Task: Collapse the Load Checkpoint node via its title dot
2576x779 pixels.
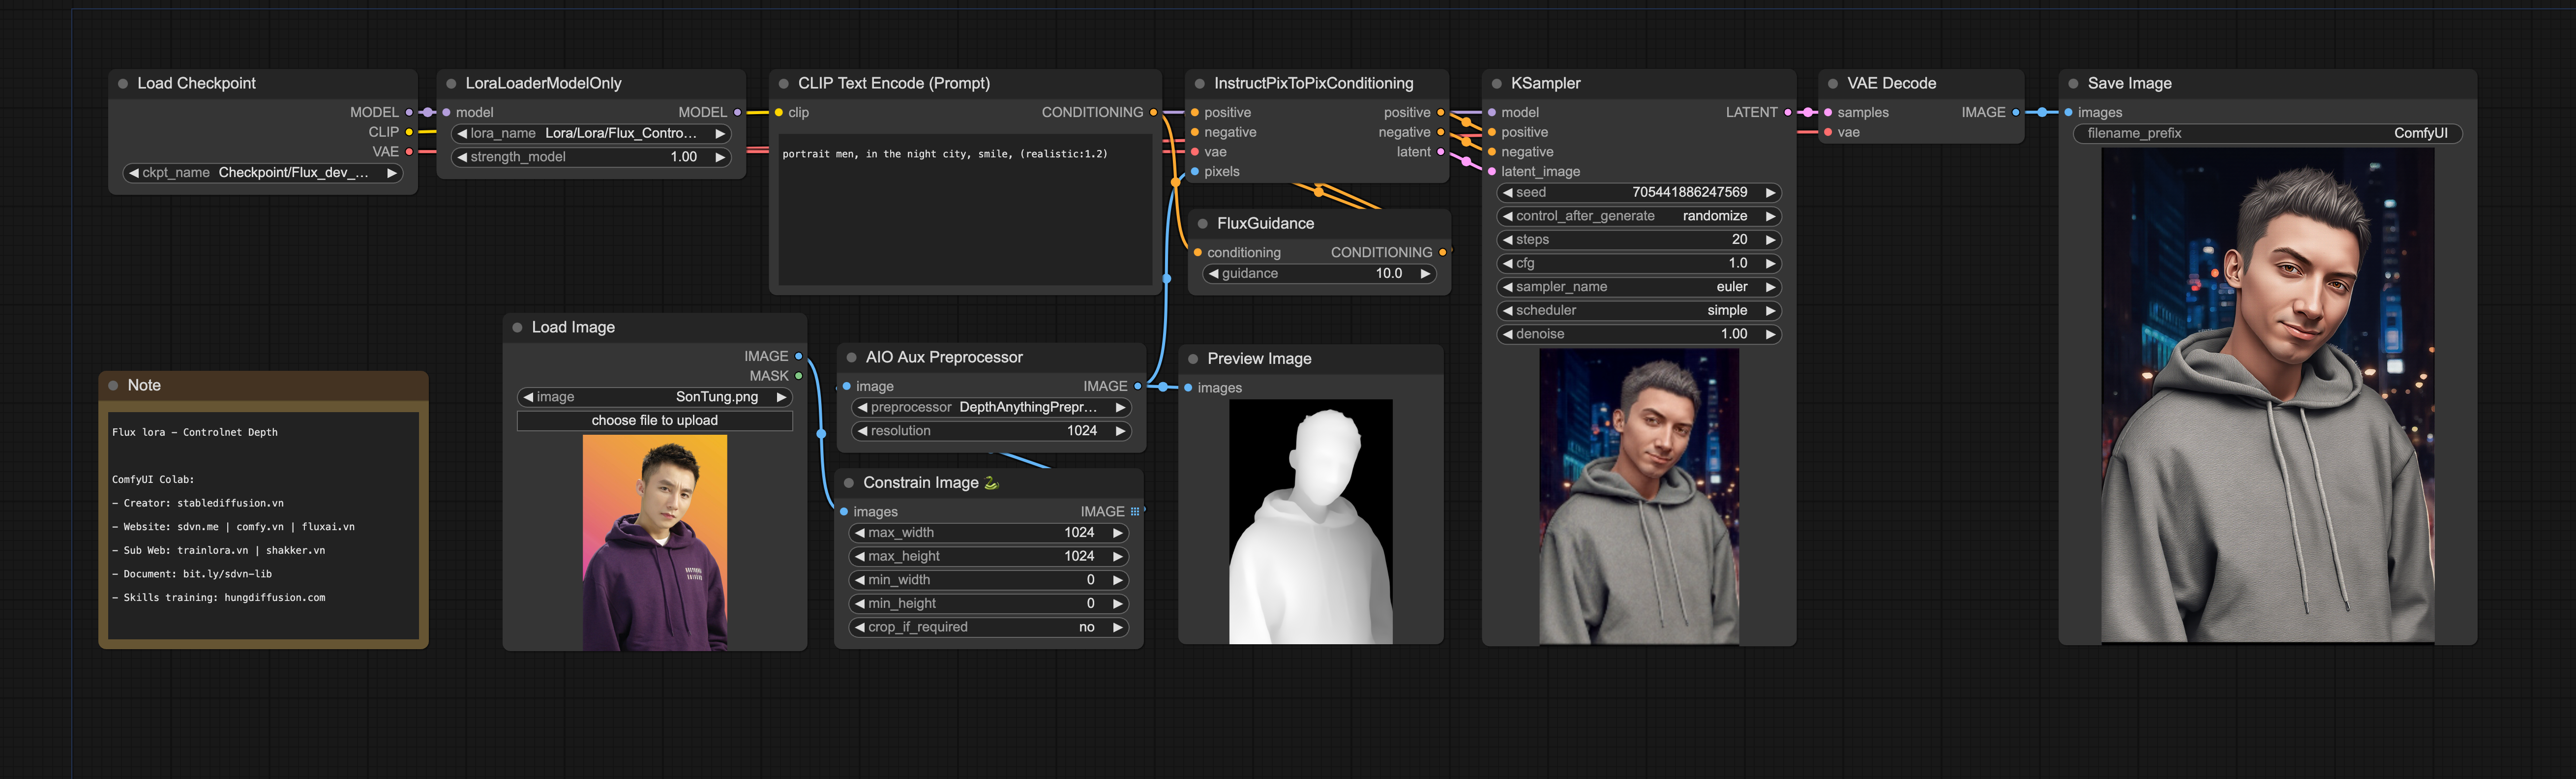Action: coord(123,84)
